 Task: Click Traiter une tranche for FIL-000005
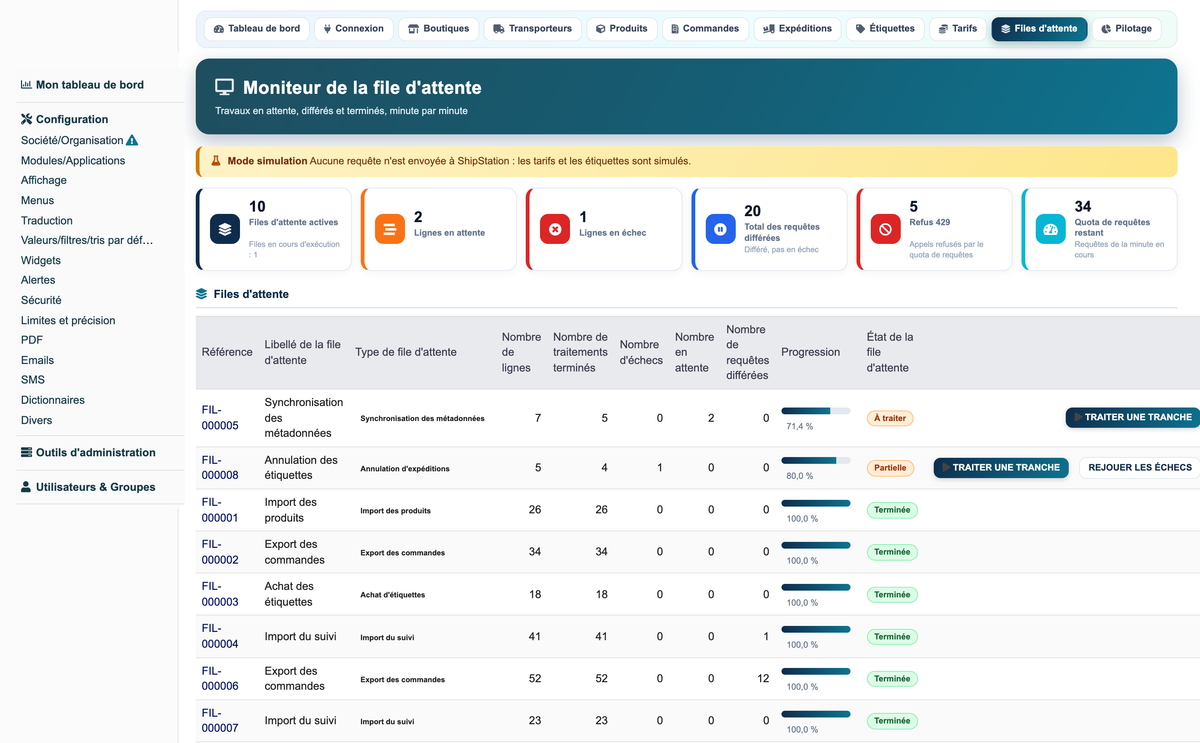(x=1133, y=417)
